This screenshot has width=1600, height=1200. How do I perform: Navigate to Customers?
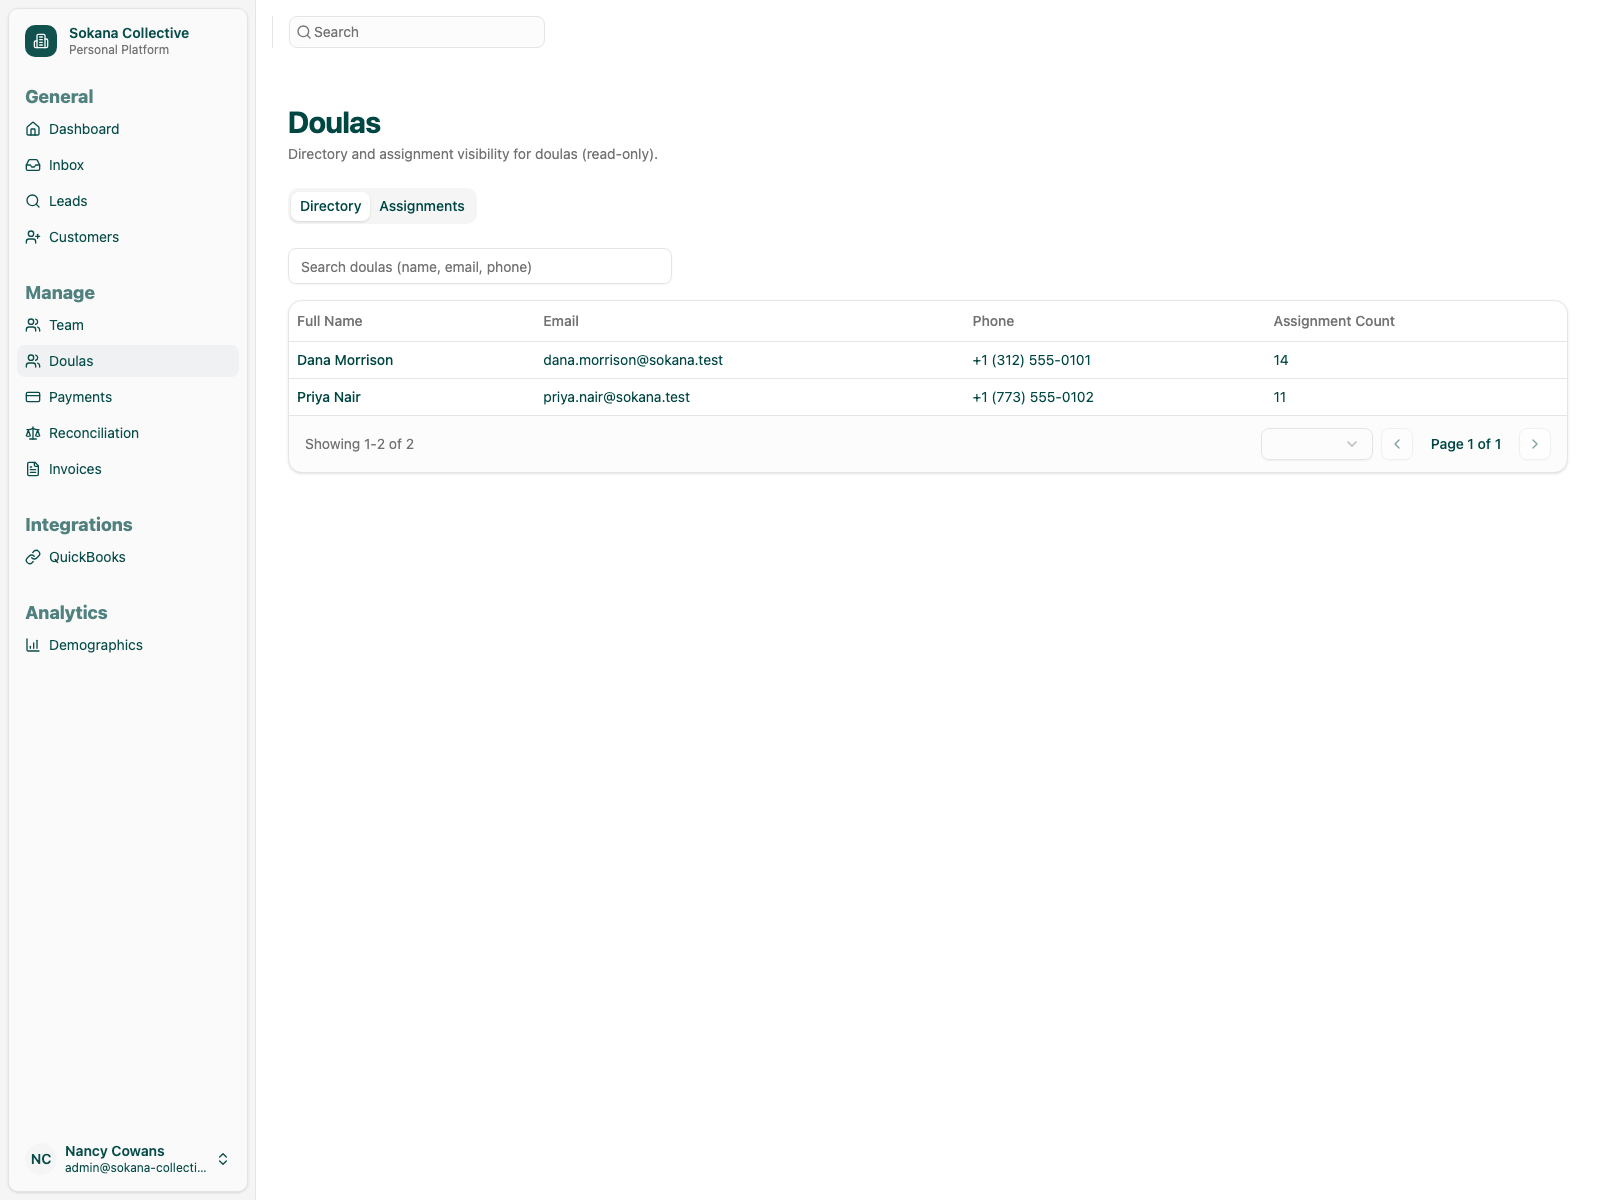[128, 237]
